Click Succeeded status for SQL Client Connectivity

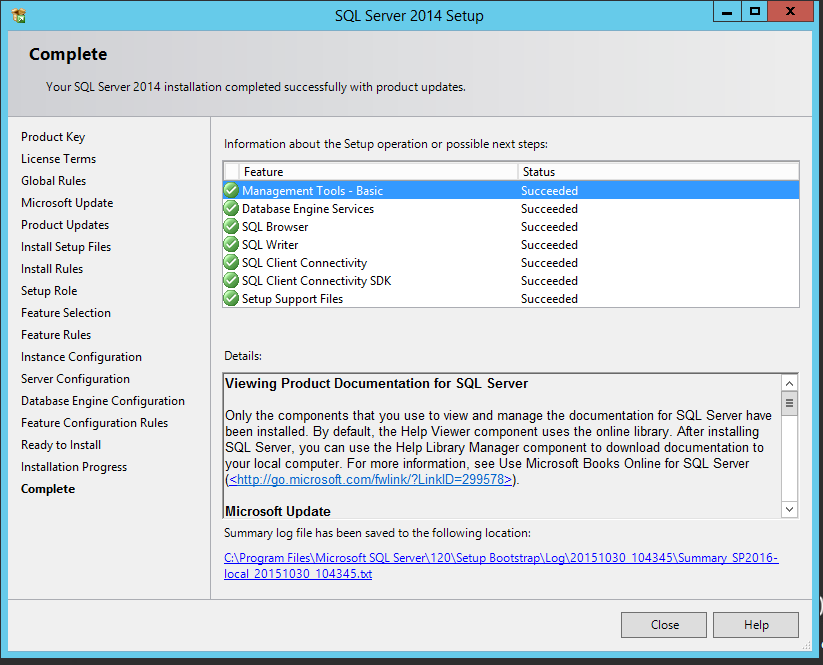coord(549,262)
